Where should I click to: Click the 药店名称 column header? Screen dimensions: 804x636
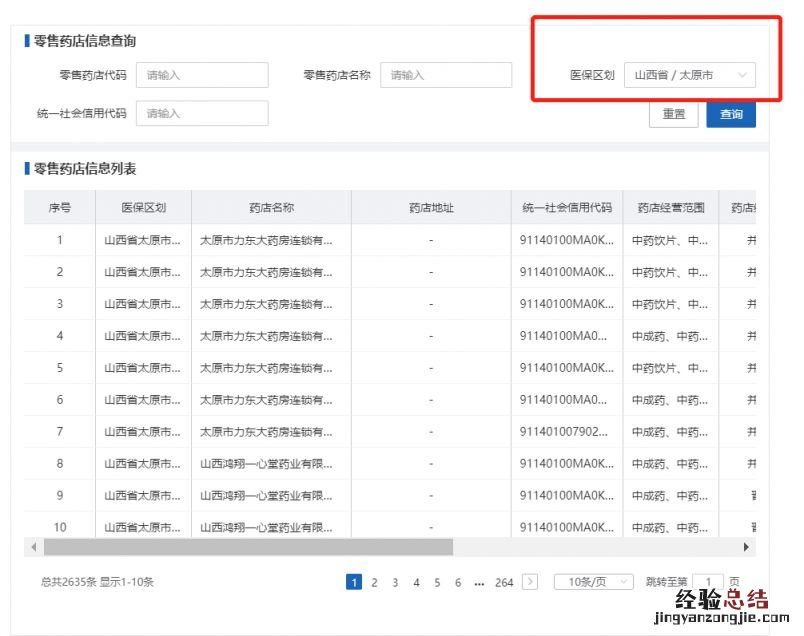tap(271, 208)
